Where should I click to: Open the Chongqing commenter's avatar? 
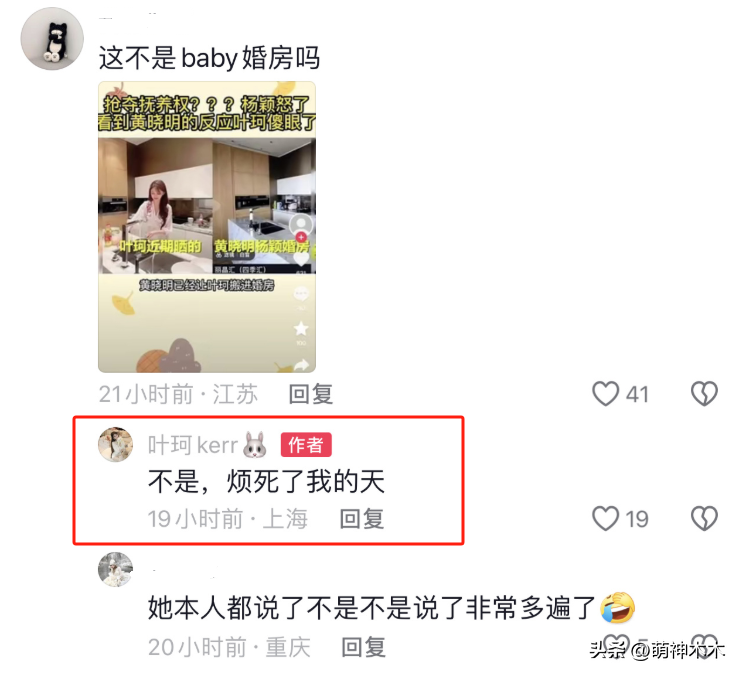coord(115,569)
